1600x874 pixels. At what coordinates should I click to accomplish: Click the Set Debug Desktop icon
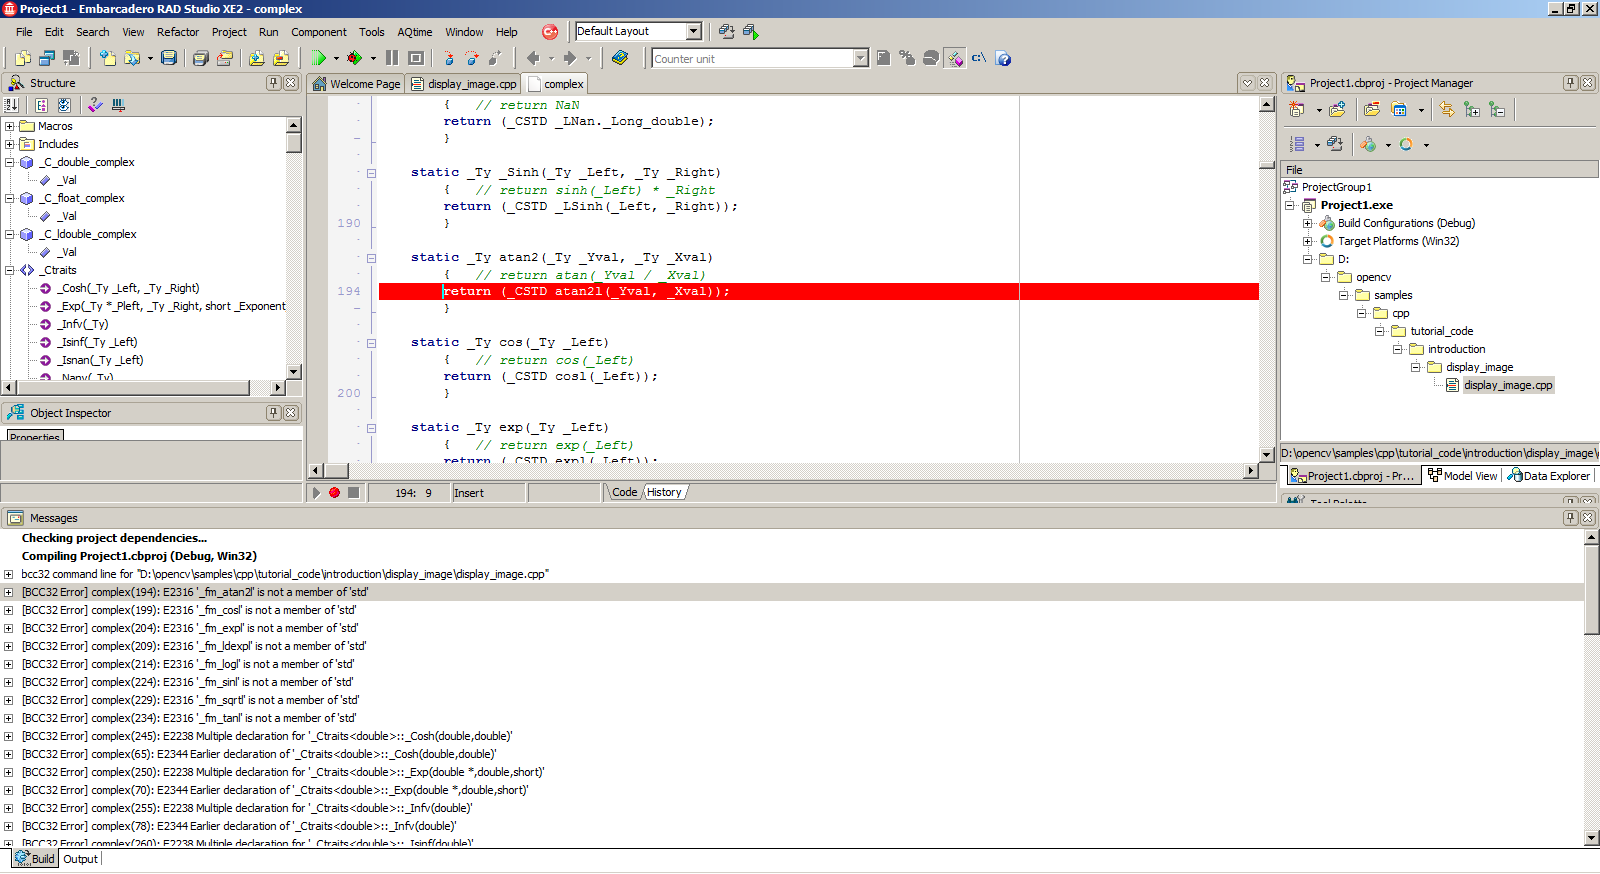751,32
